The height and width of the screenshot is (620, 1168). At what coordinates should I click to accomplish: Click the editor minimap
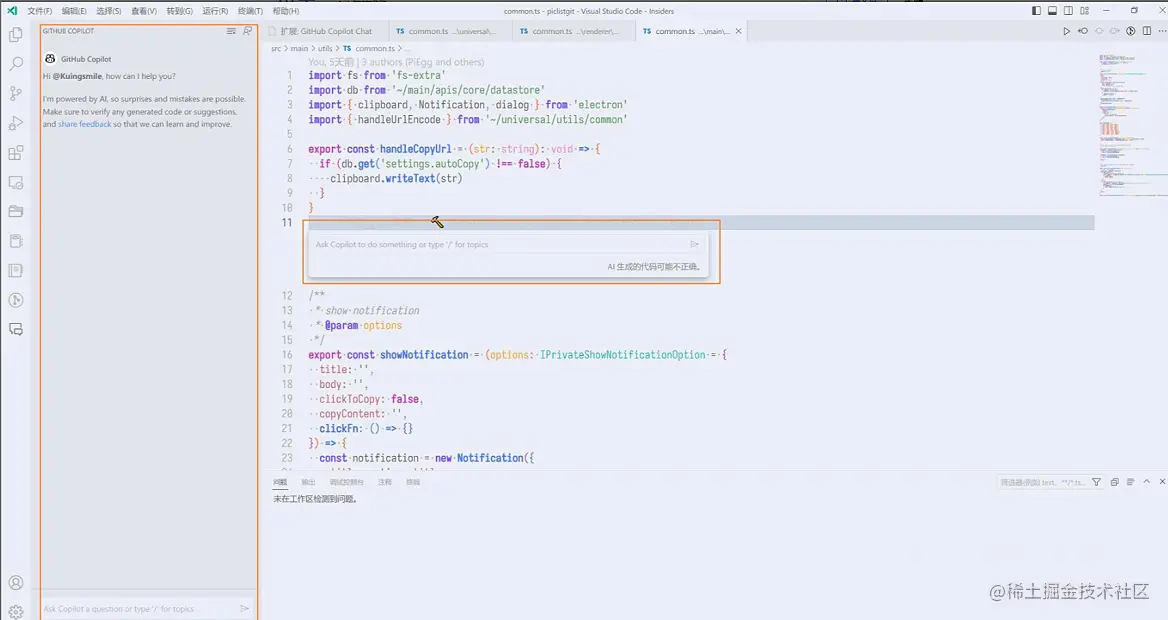(1132, 127)
